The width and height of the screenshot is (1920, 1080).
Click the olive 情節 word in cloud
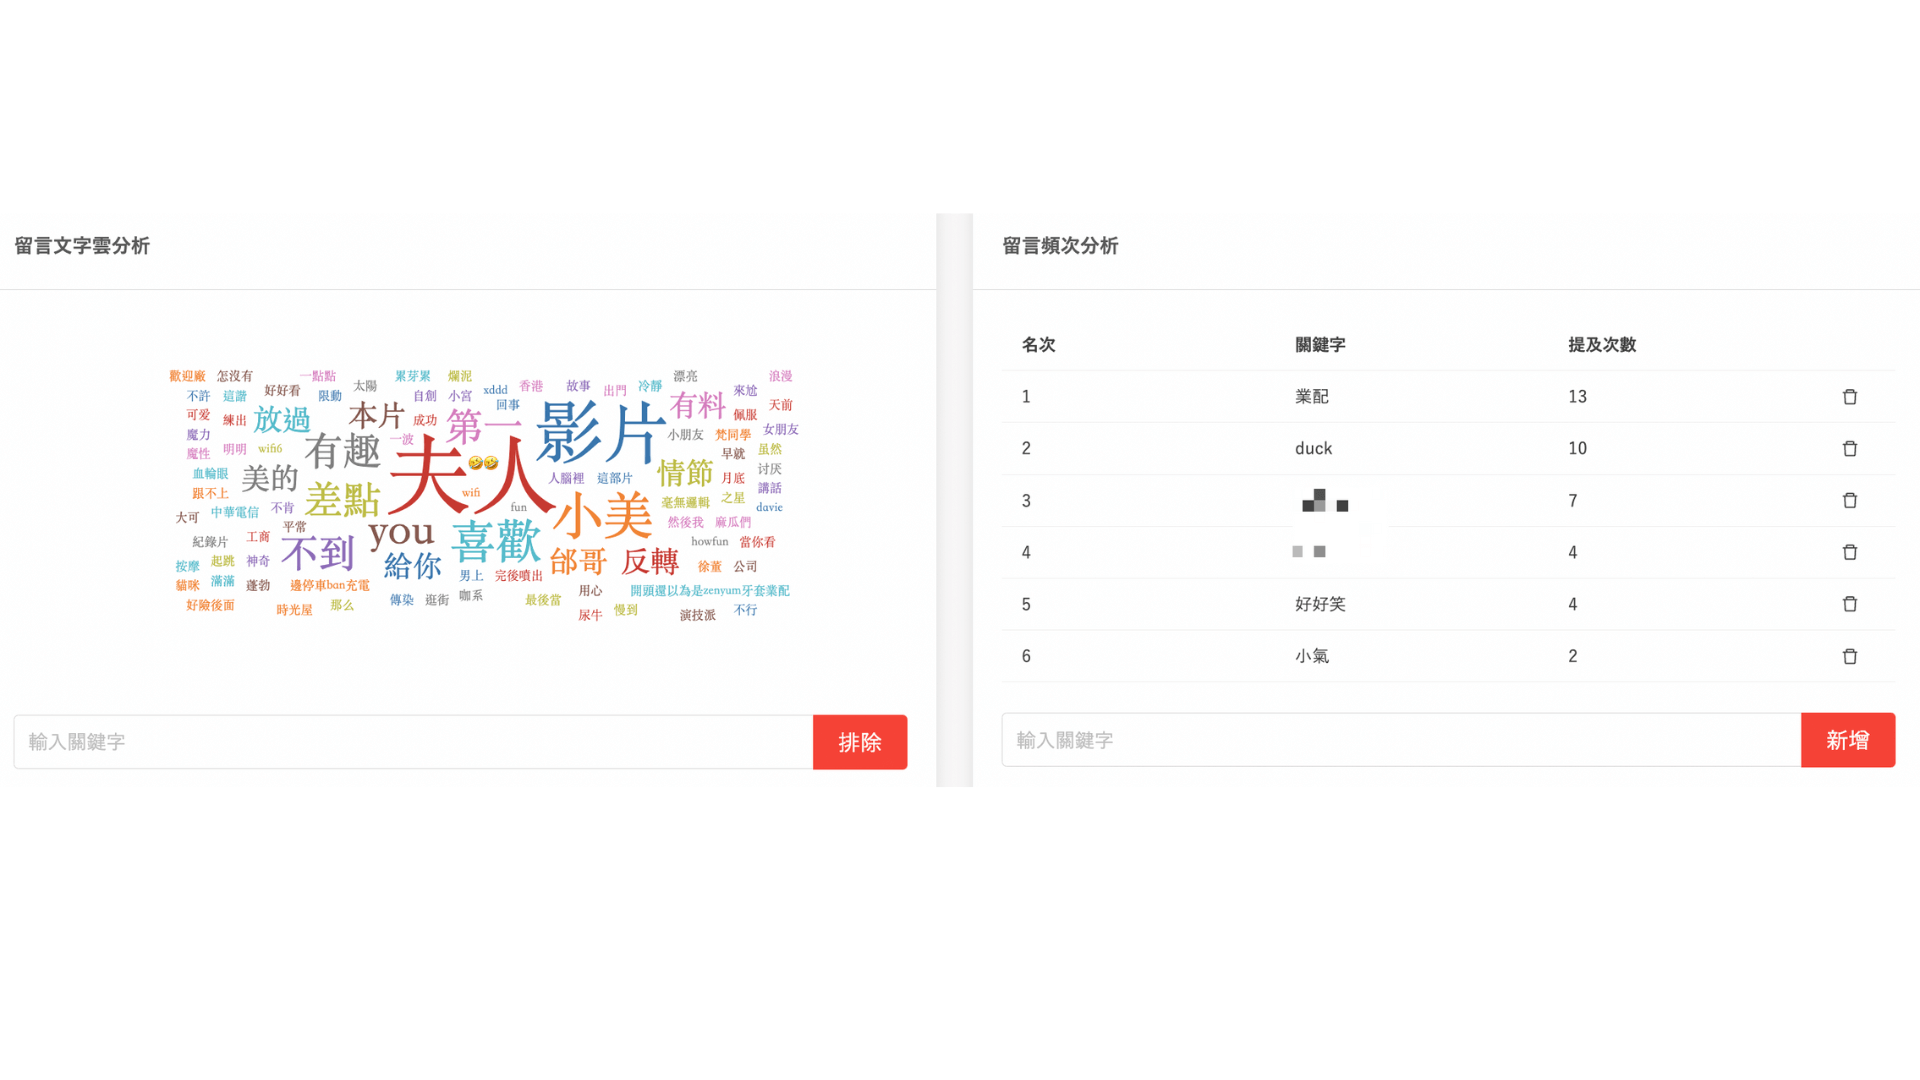(x=685, y=473)
